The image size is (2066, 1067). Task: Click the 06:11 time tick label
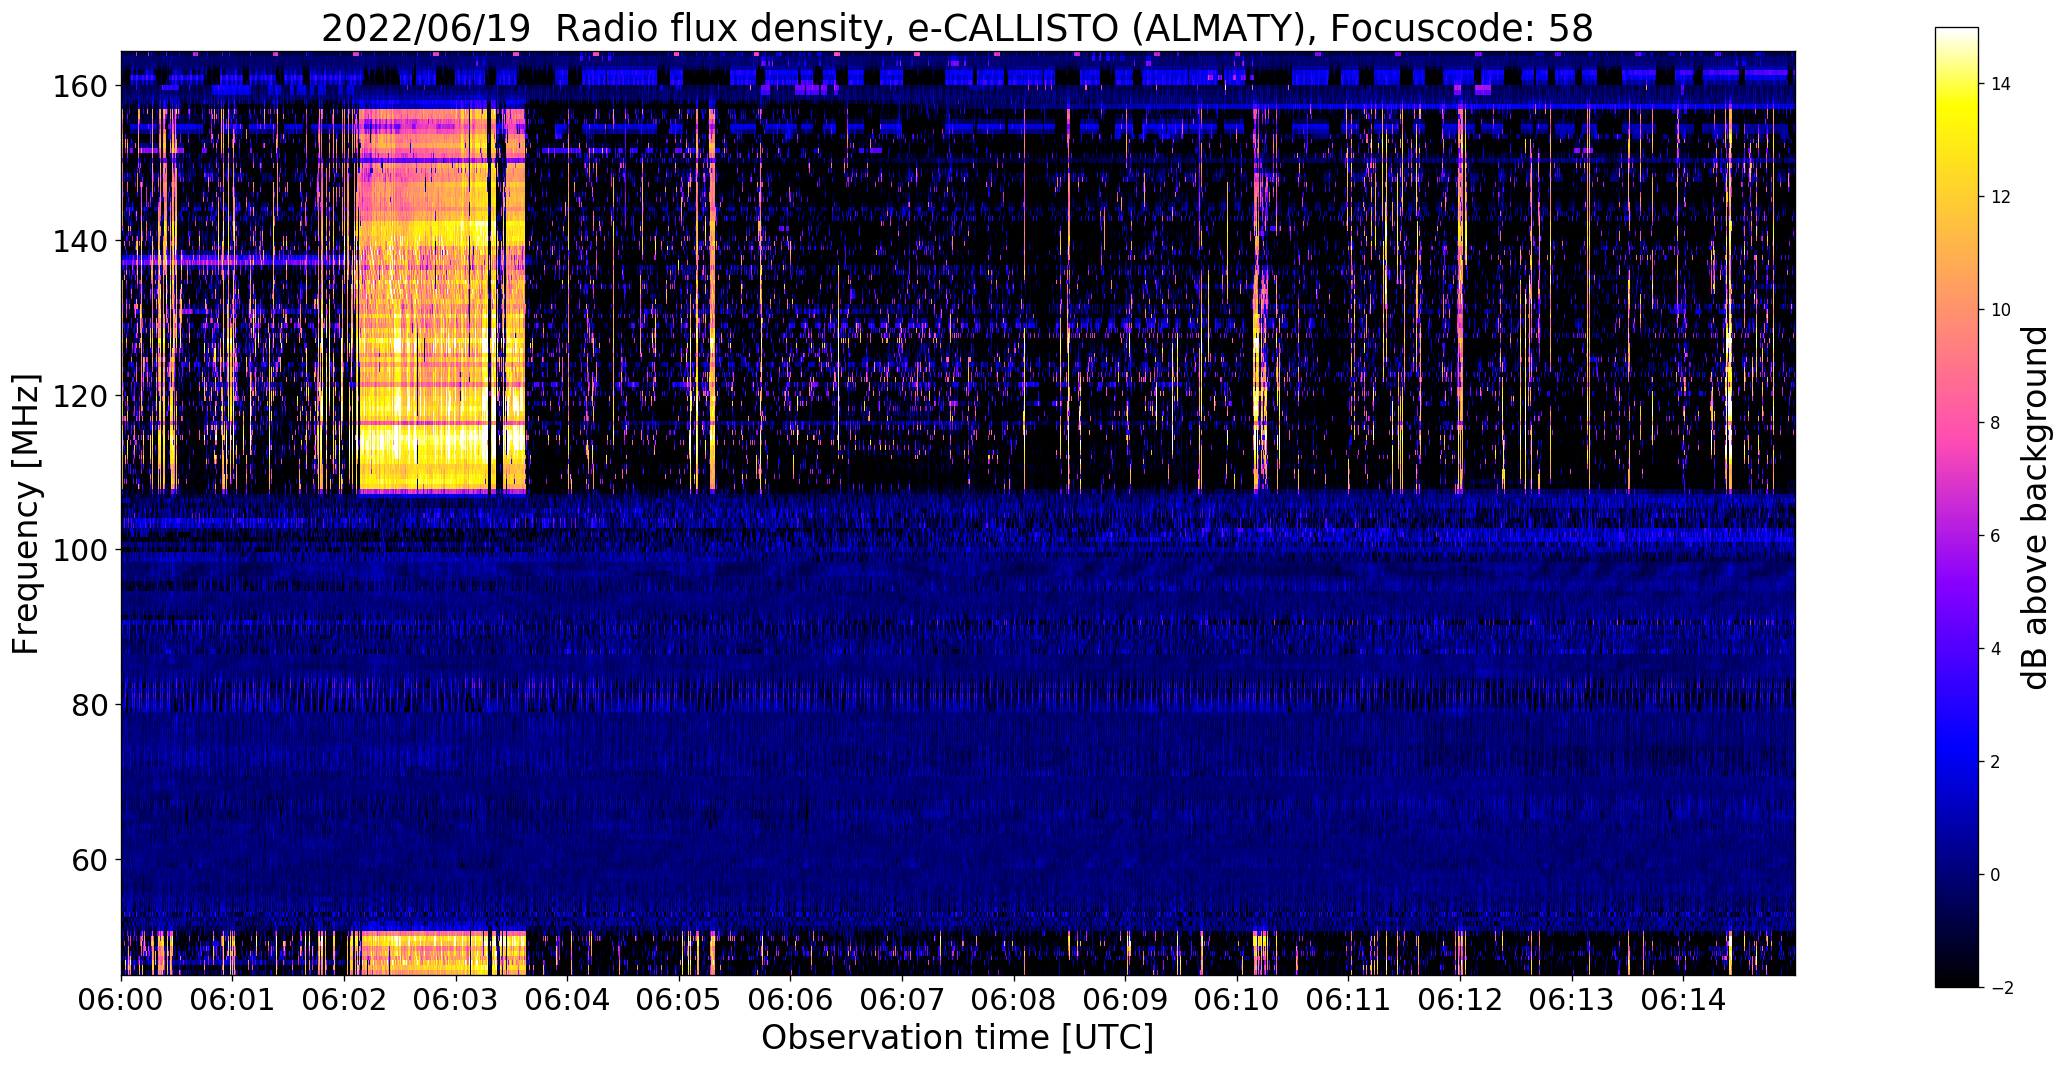point(1349,1000)
